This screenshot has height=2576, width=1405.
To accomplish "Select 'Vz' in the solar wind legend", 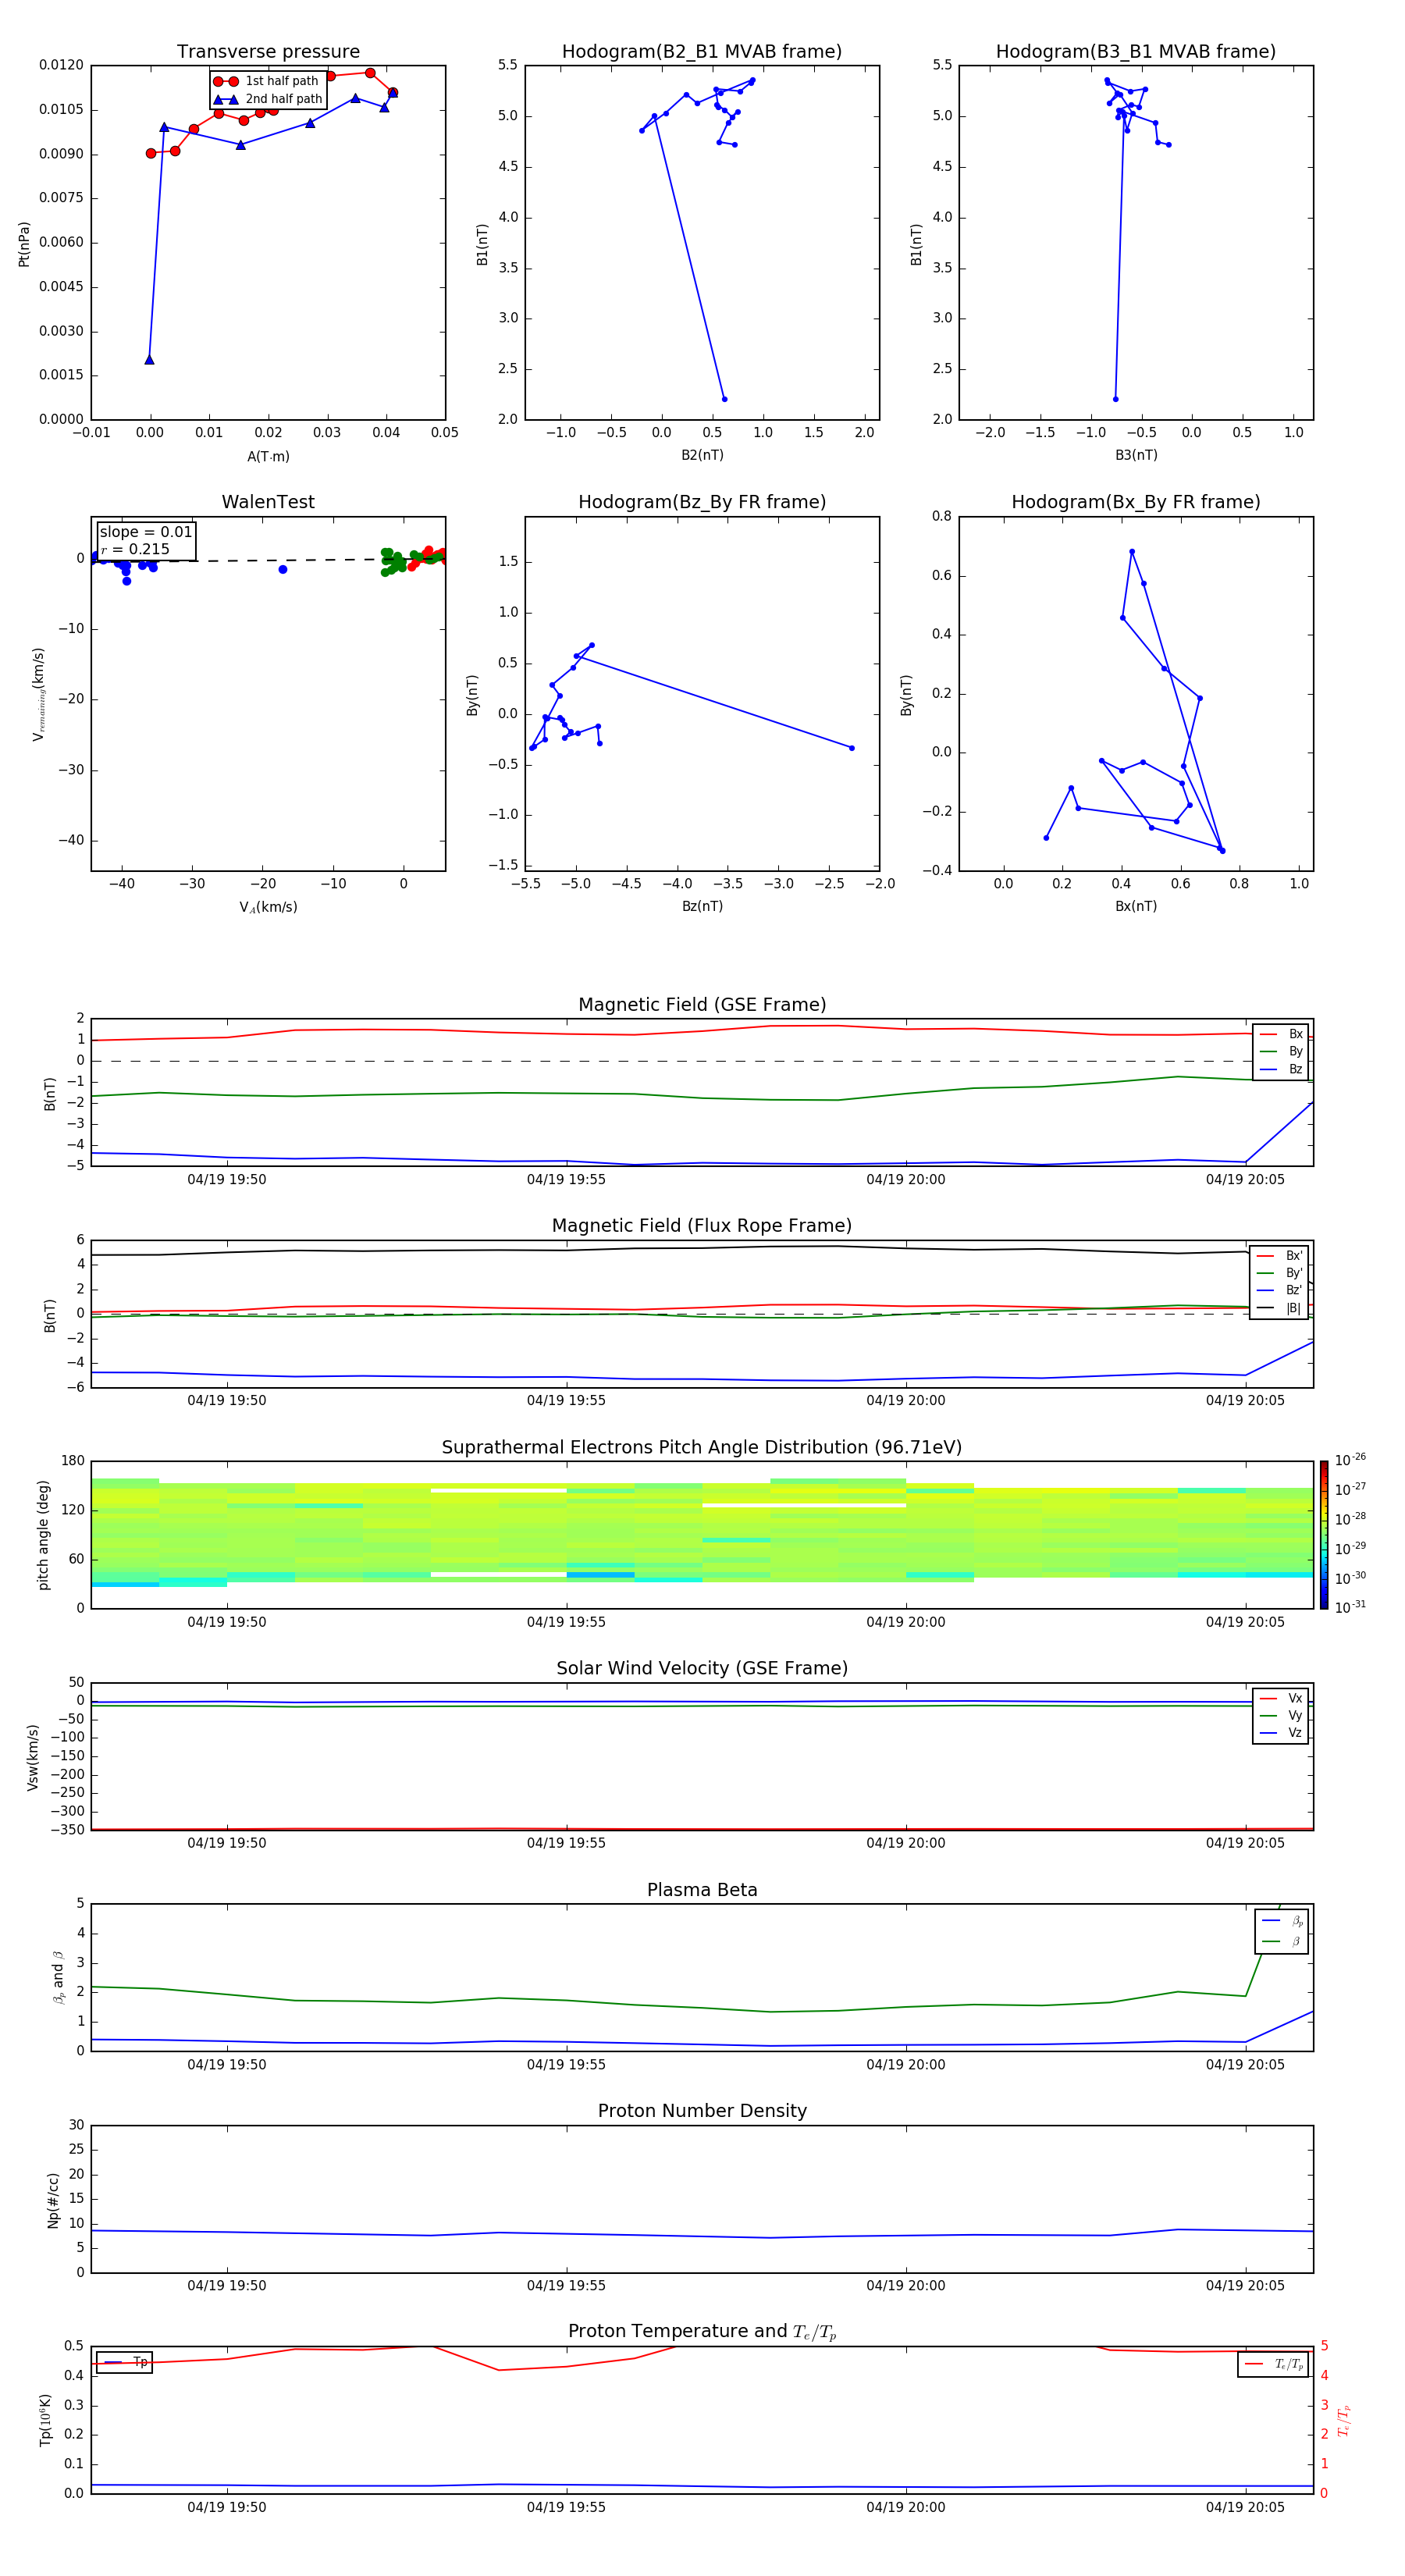I will tap(1281, 1733).
